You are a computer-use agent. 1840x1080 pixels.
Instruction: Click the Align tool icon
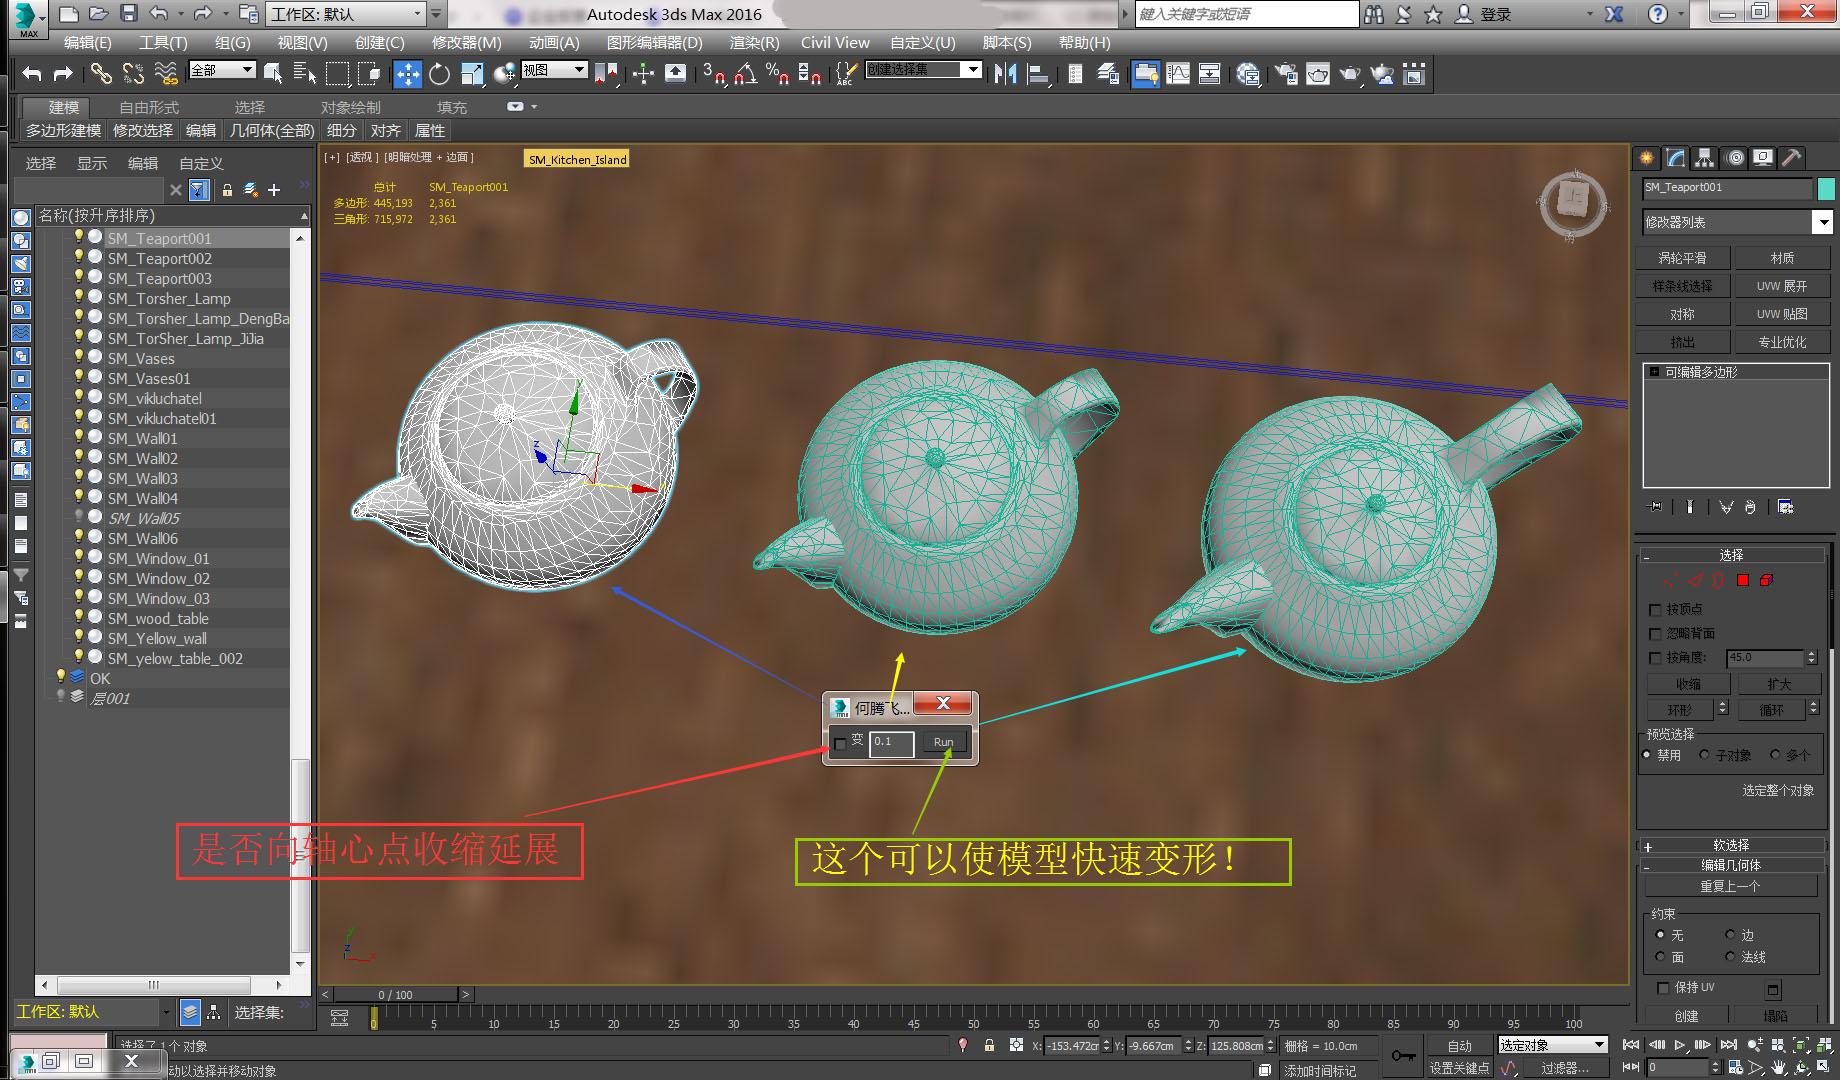coord(1037,73)
